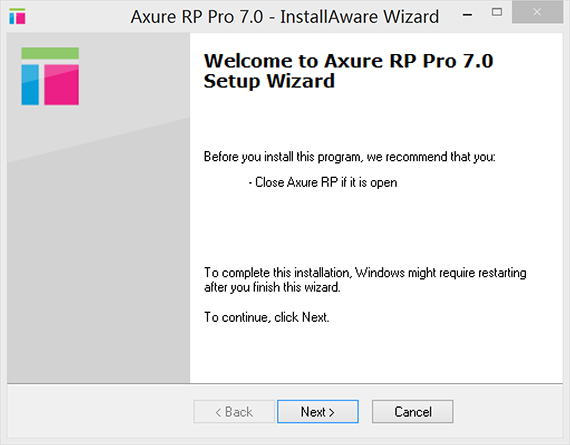
Task: Click the disabled < Back button
Action: click(234, 412)
